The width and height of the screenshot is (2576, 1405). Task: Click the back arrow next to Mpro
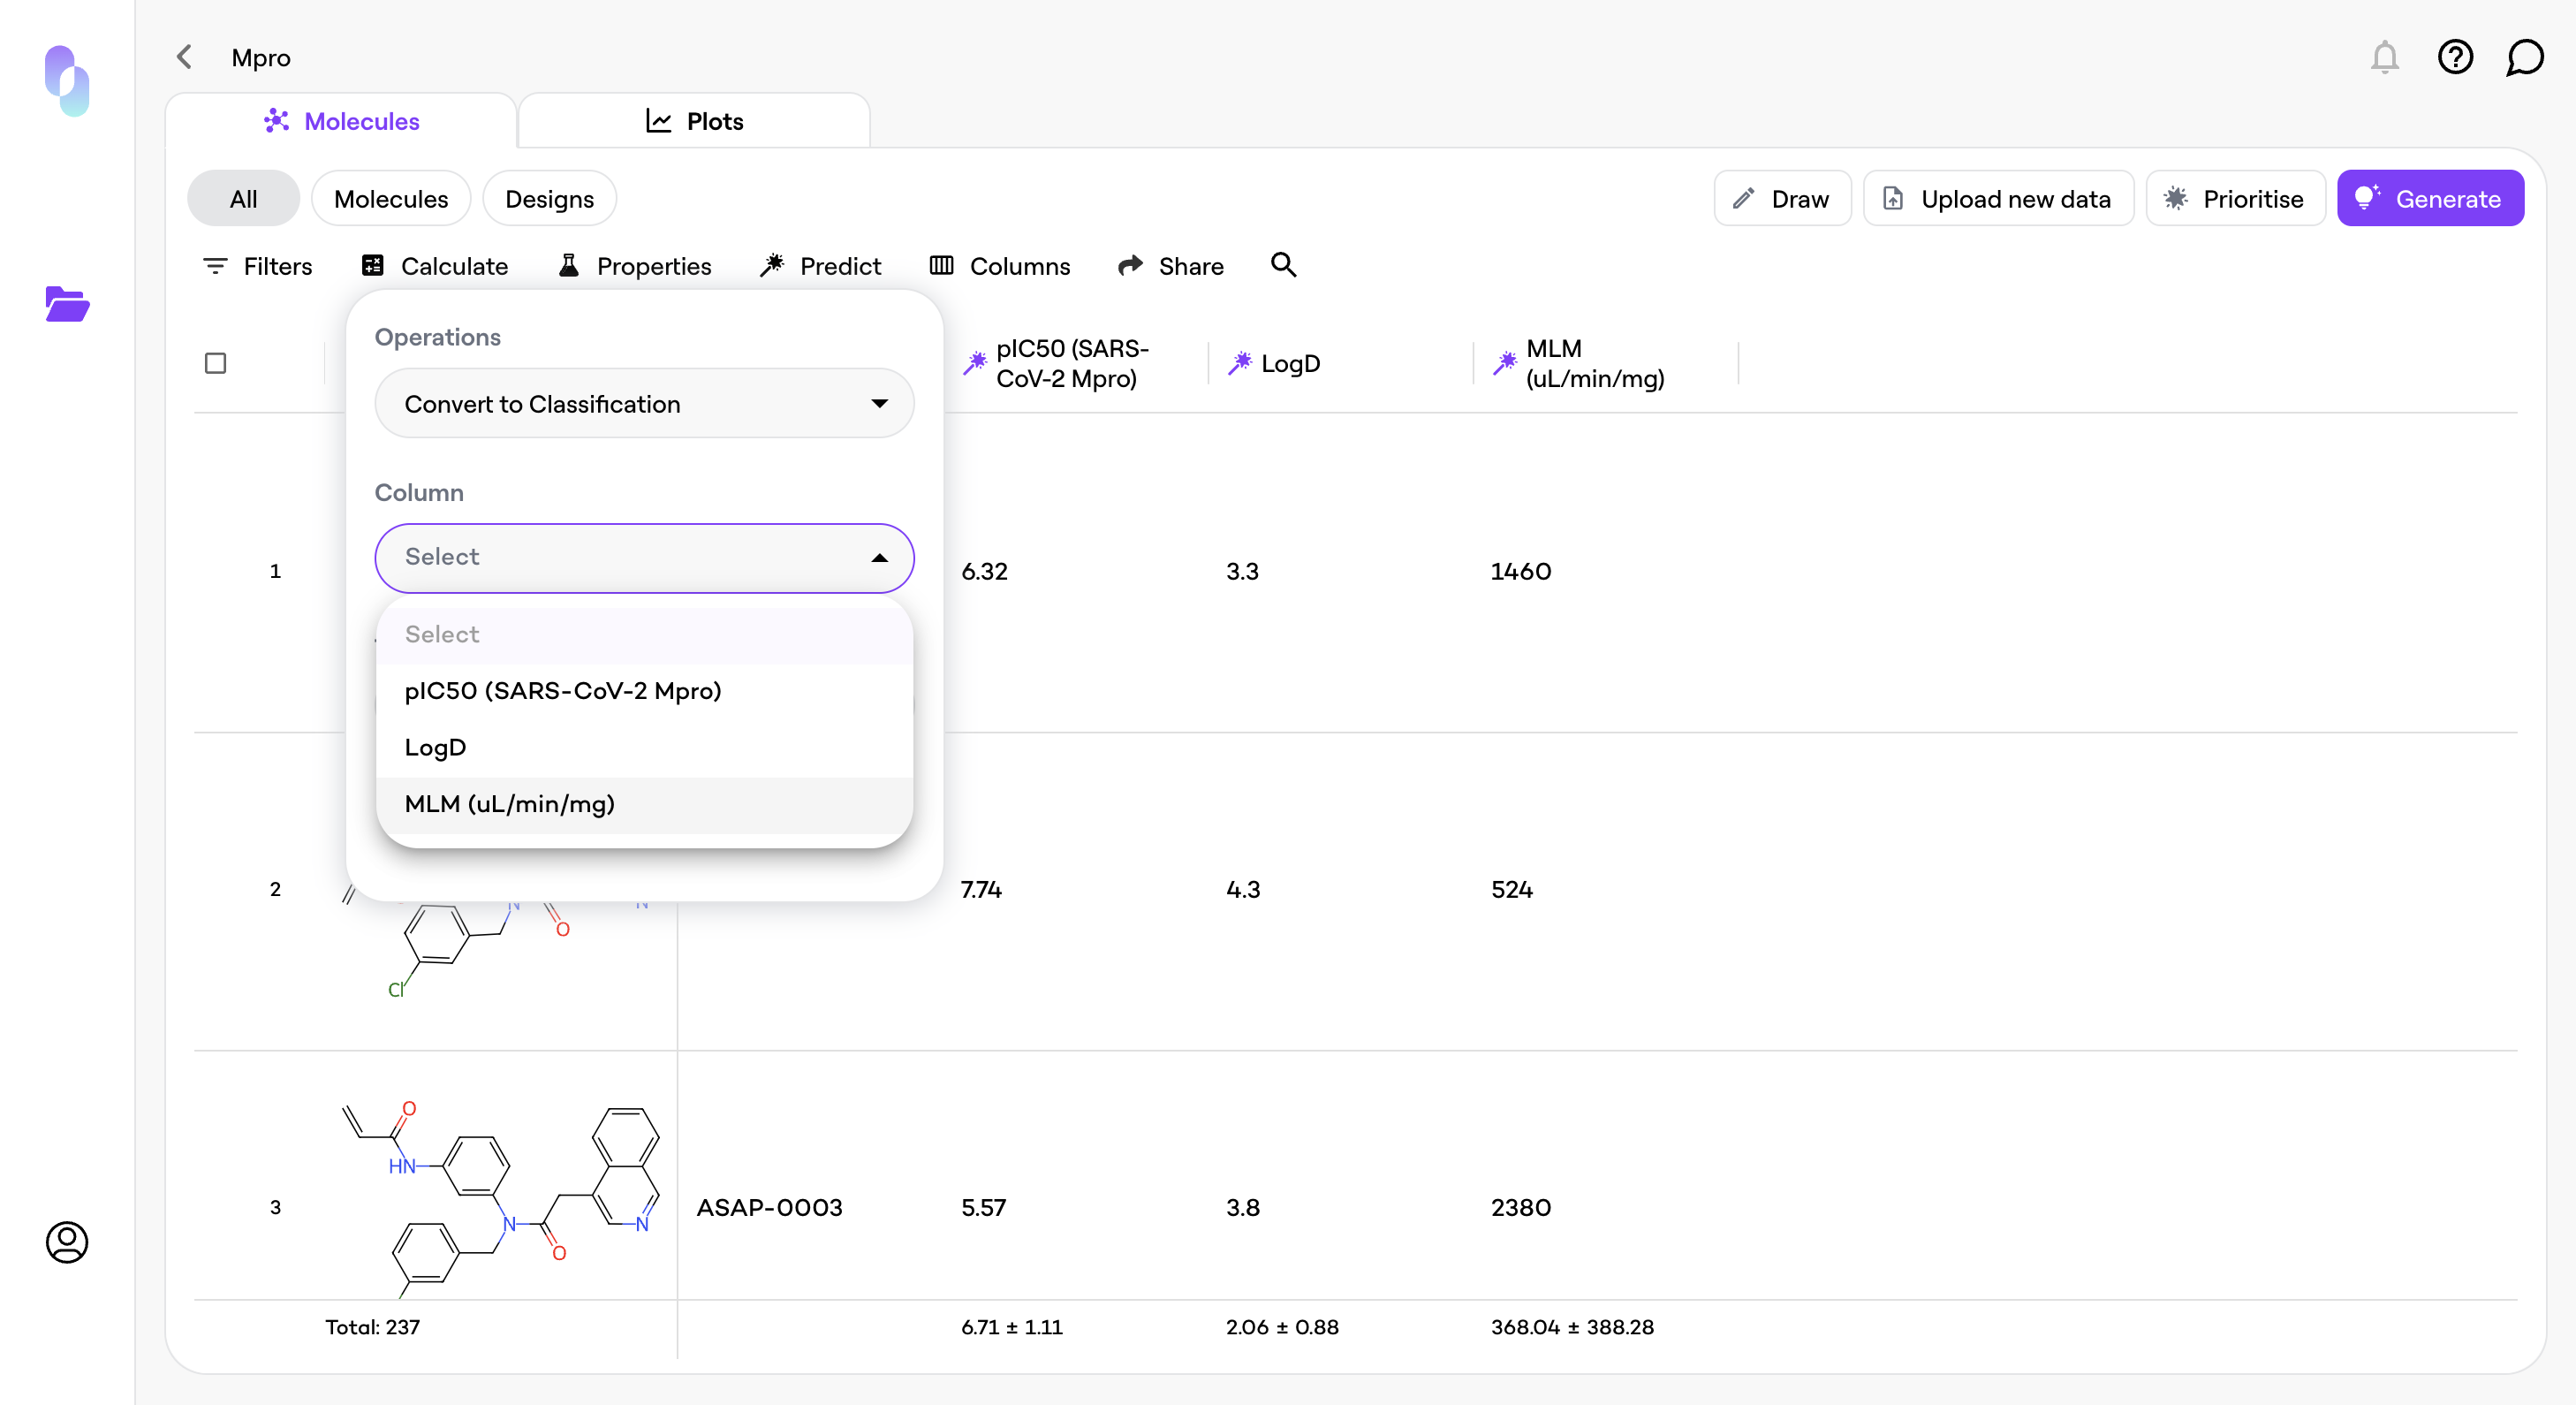click(x=184, y=57)
